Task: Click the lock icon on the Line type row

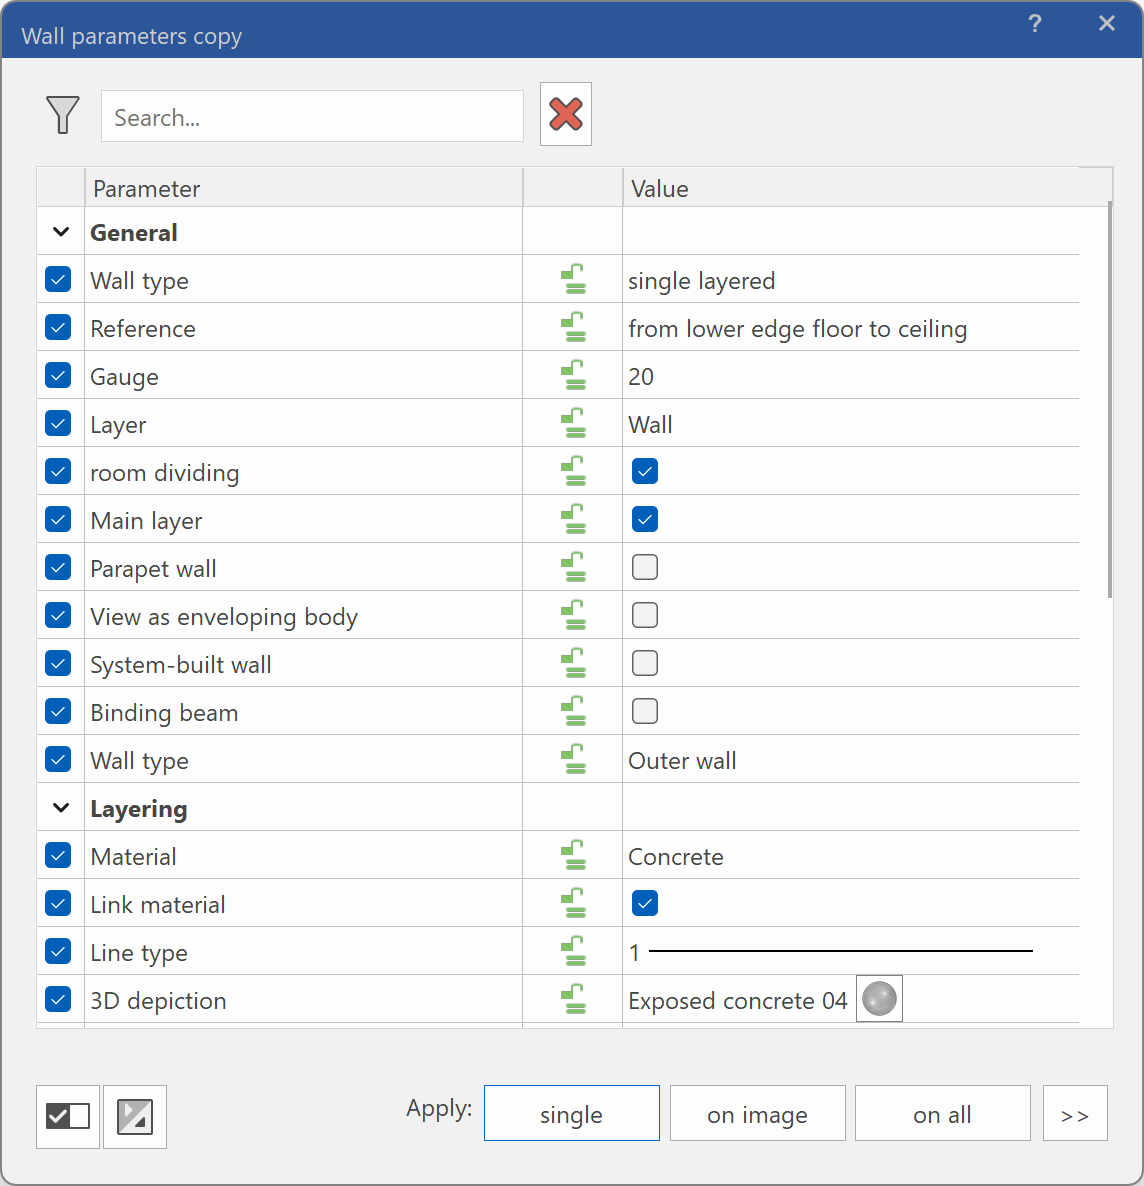Action: tap(572, 951)
